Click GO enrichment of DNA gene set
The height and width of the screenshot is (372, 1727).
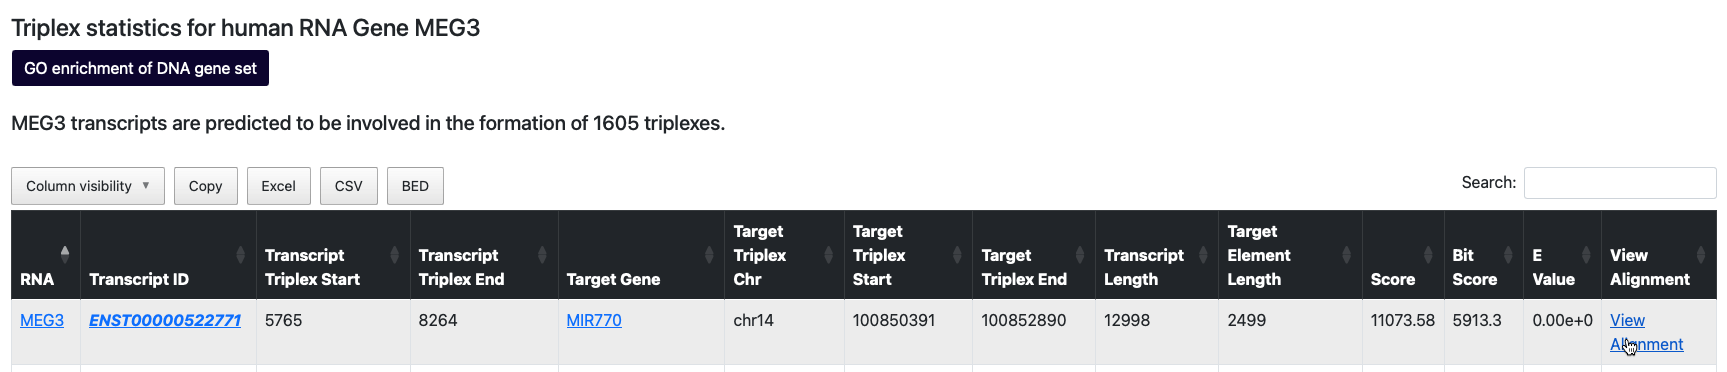pos(140,68)
